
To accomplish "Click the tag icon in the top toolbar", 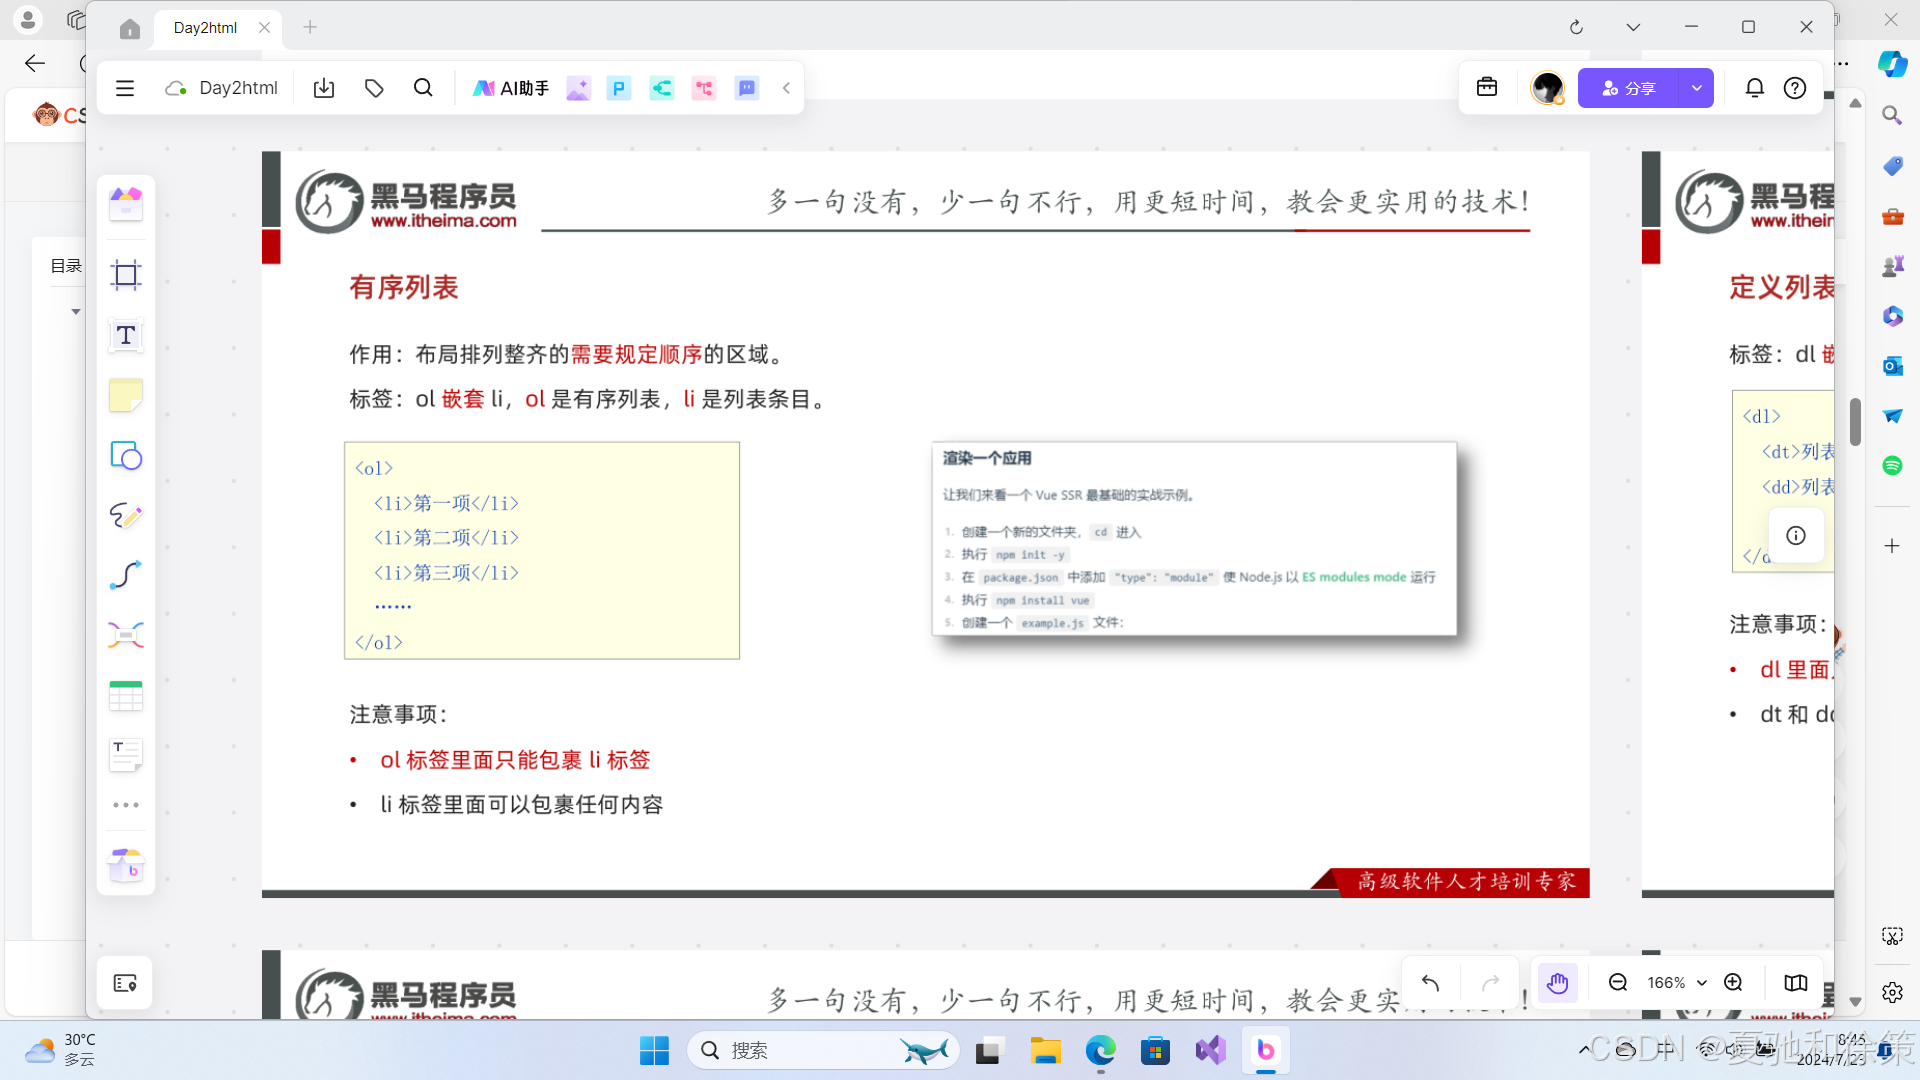I will (x=373, y=88).
